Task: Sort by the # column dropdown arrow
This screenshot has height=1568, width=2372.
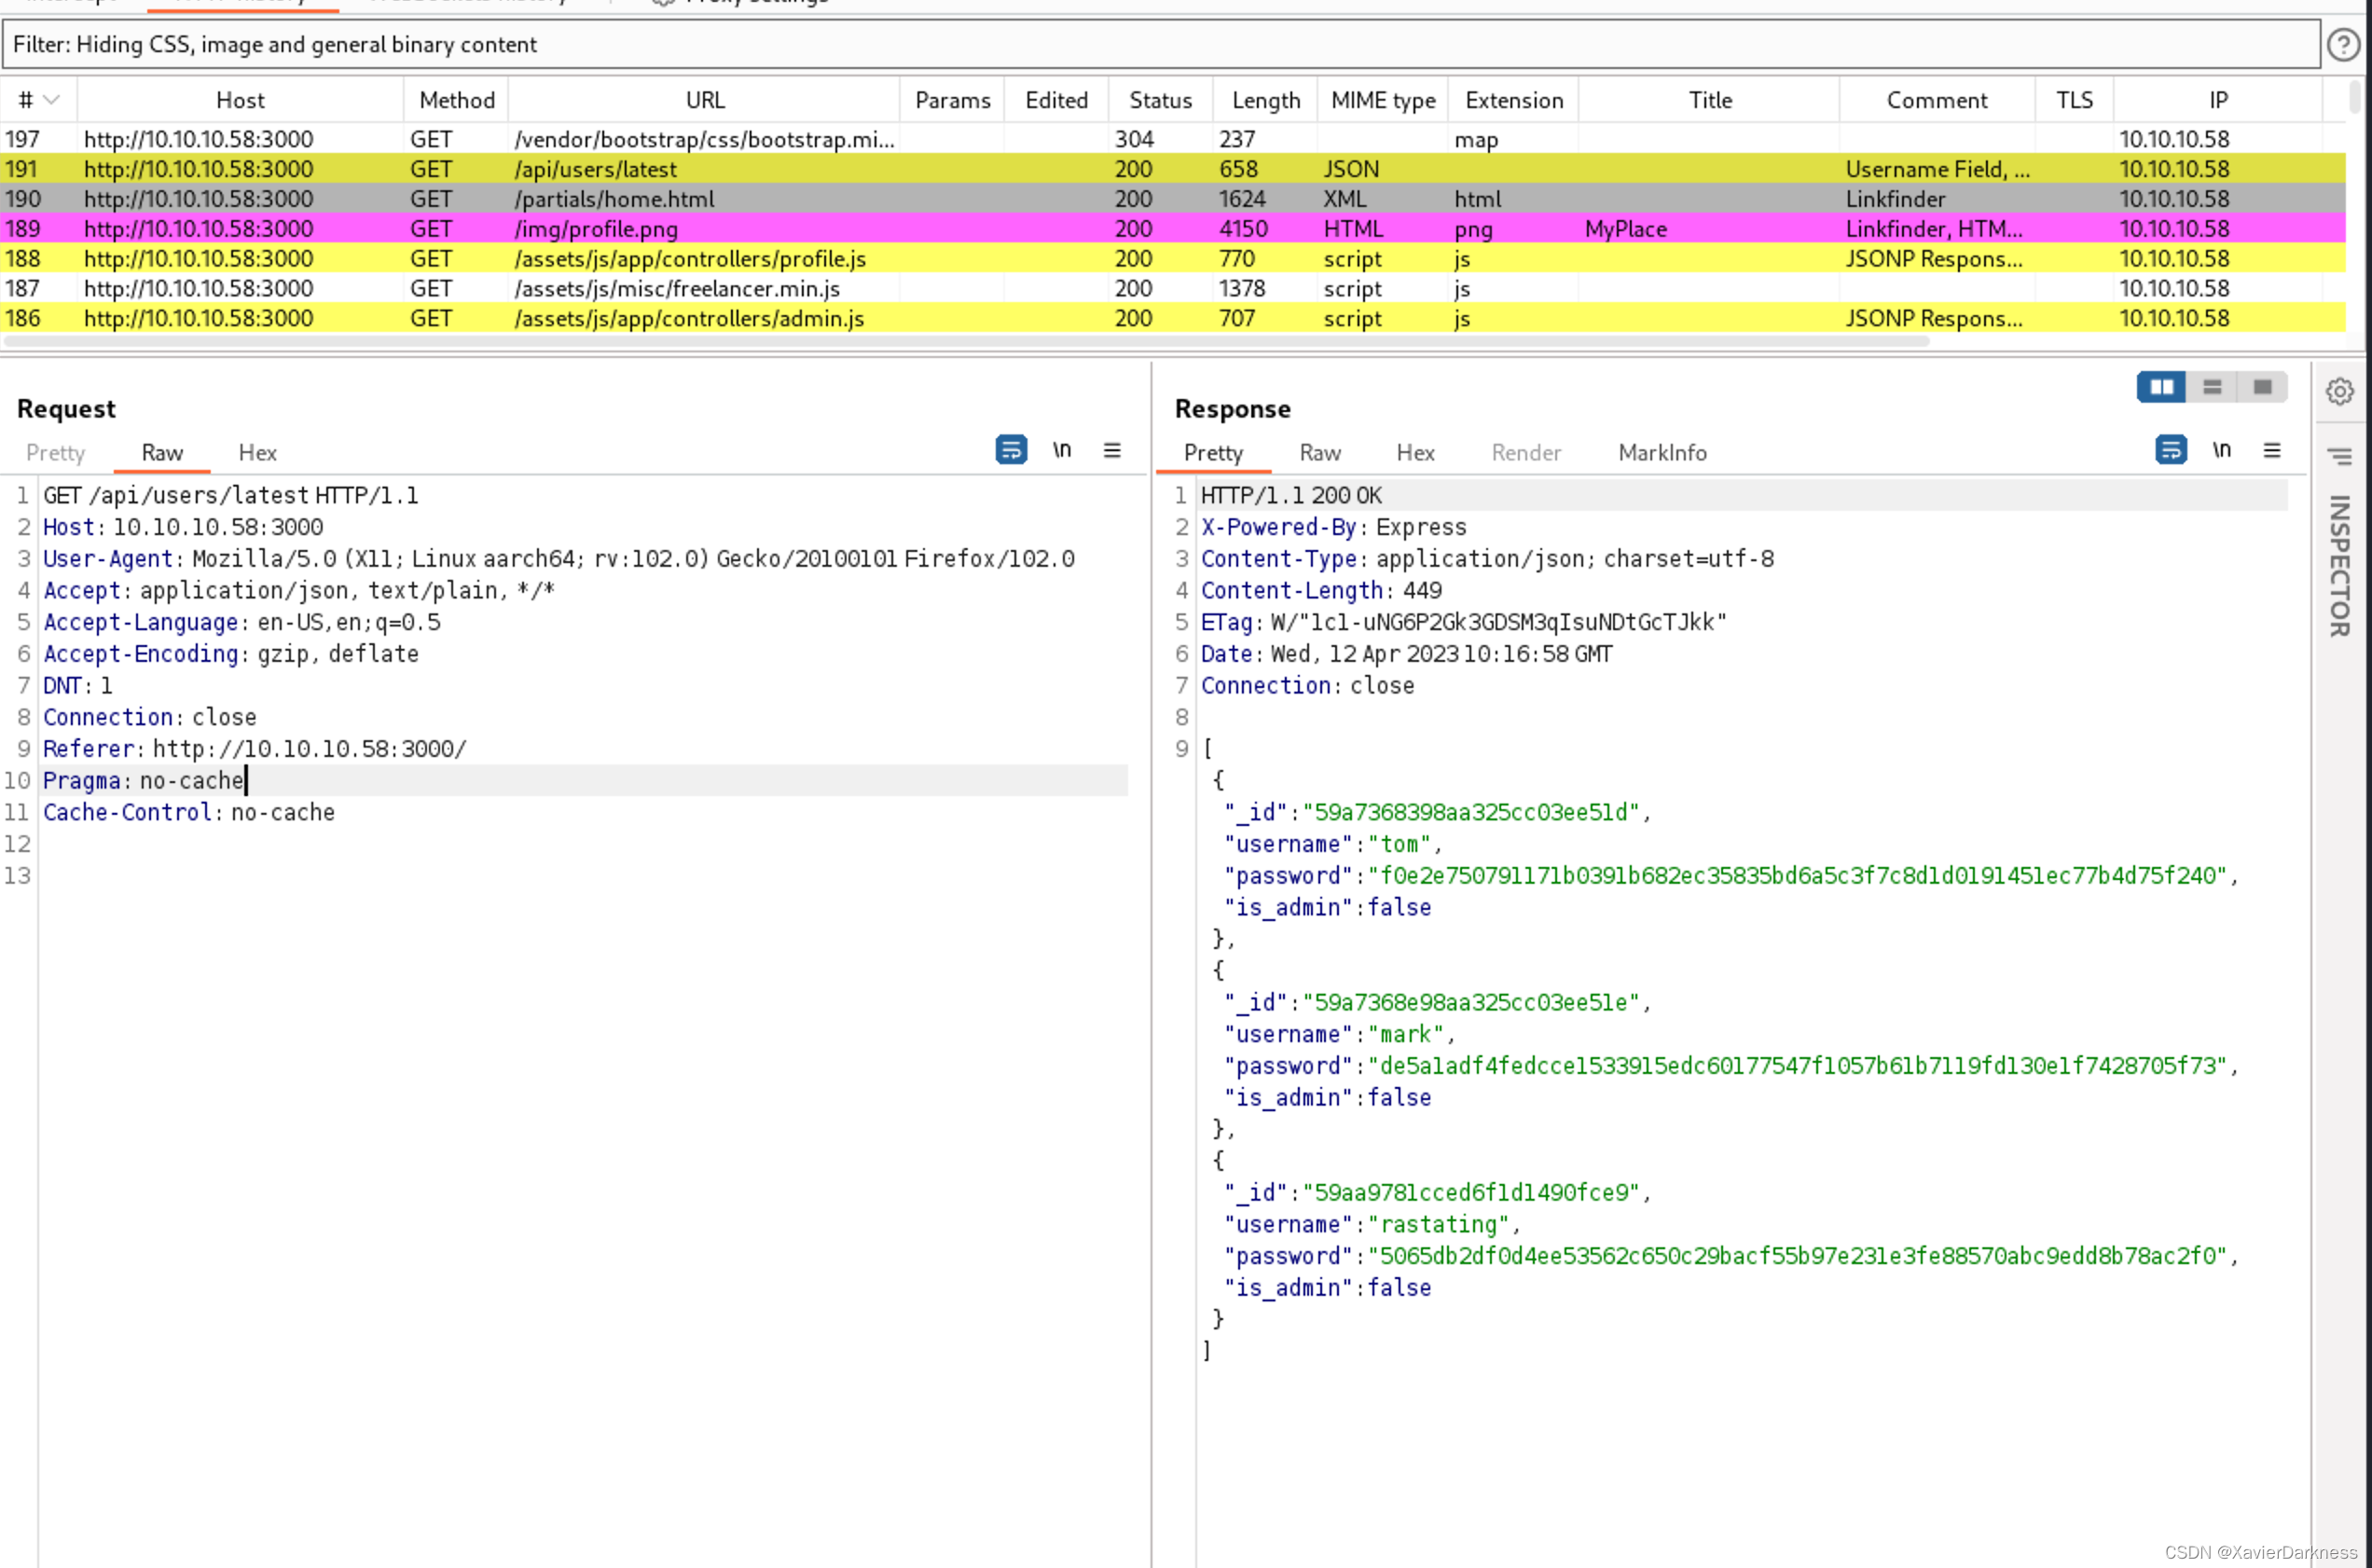Action: tap(52, 100)
